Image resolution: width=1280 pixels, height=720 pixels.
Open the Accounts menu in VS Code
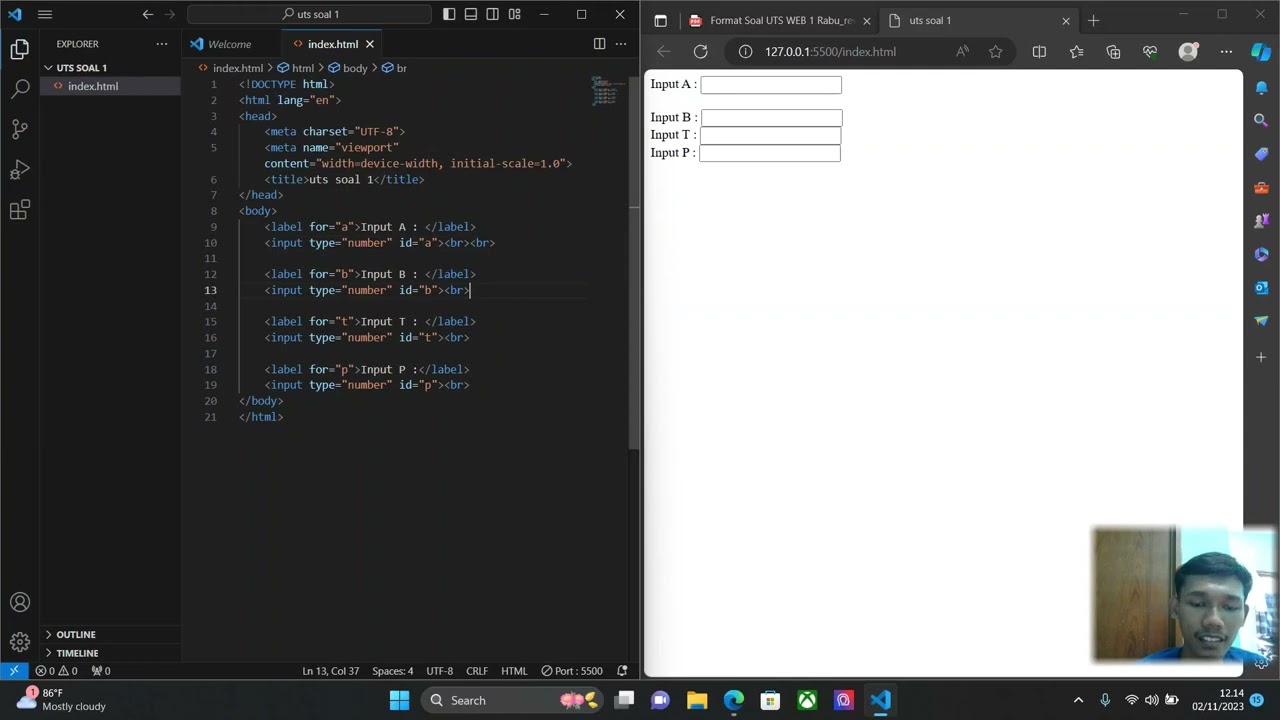point(20,602)
